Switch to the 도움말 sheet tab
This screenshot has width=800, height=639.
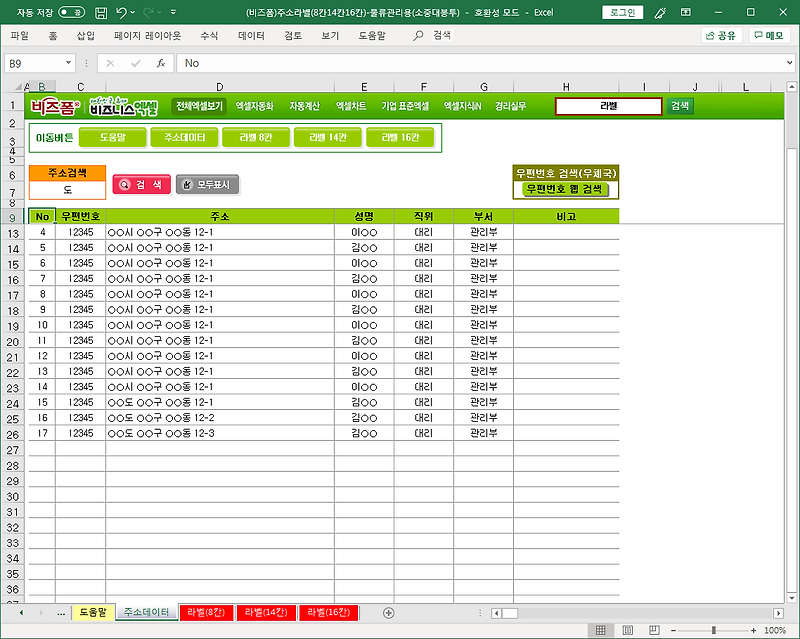pos(93,612)
